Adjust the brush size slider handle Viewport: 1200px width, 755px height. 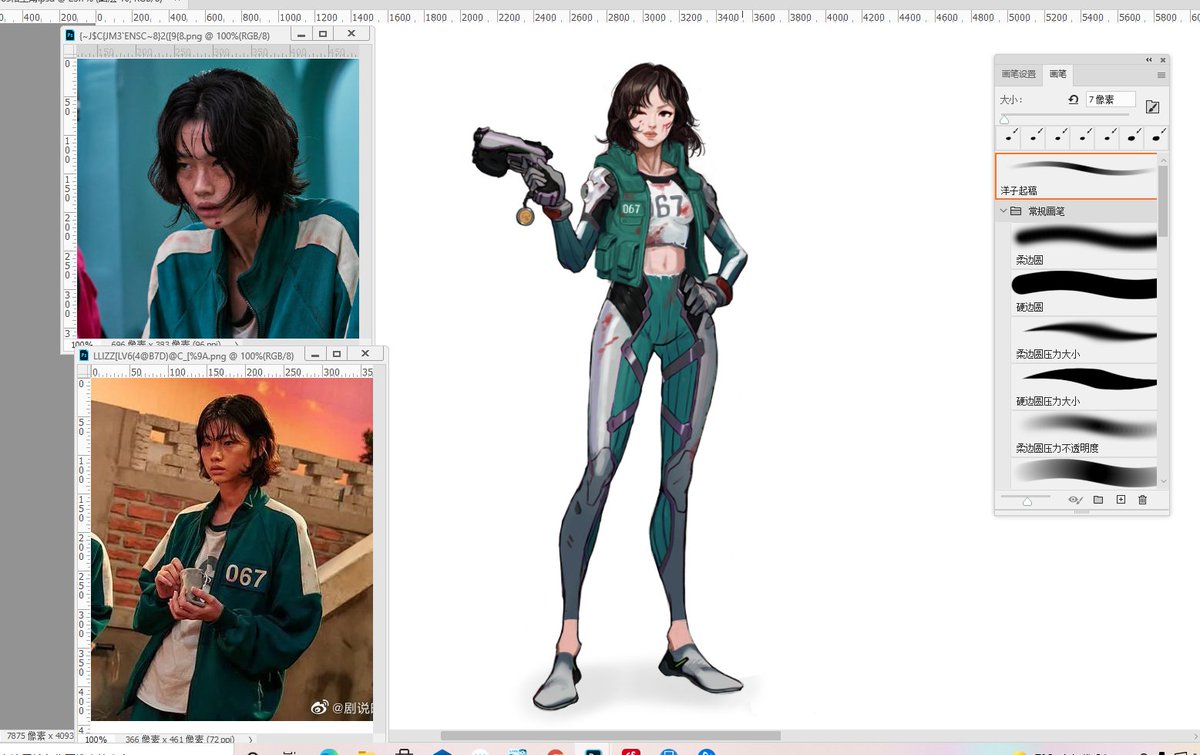click(x=1004, y=120)
